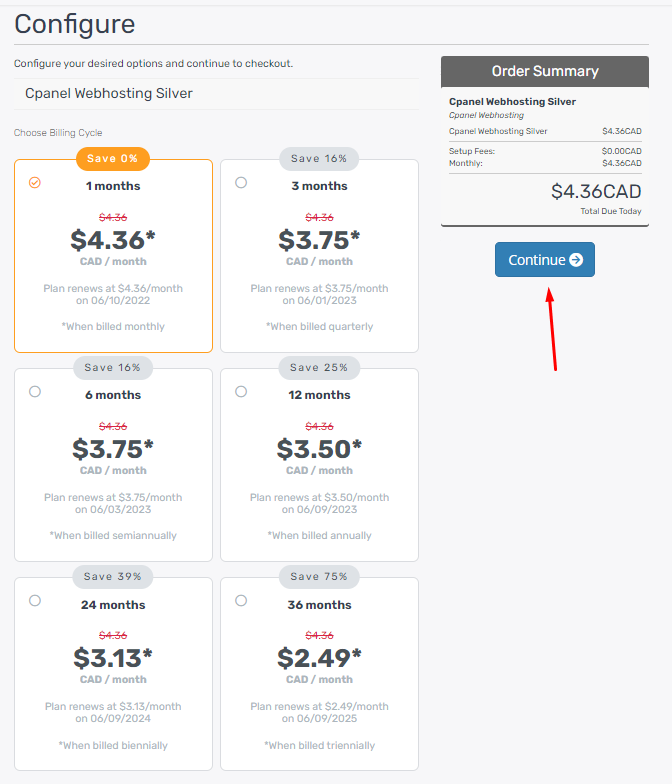
Task: Click 'Plan renews at $3.13/month' text
Action: coord(113,706)
